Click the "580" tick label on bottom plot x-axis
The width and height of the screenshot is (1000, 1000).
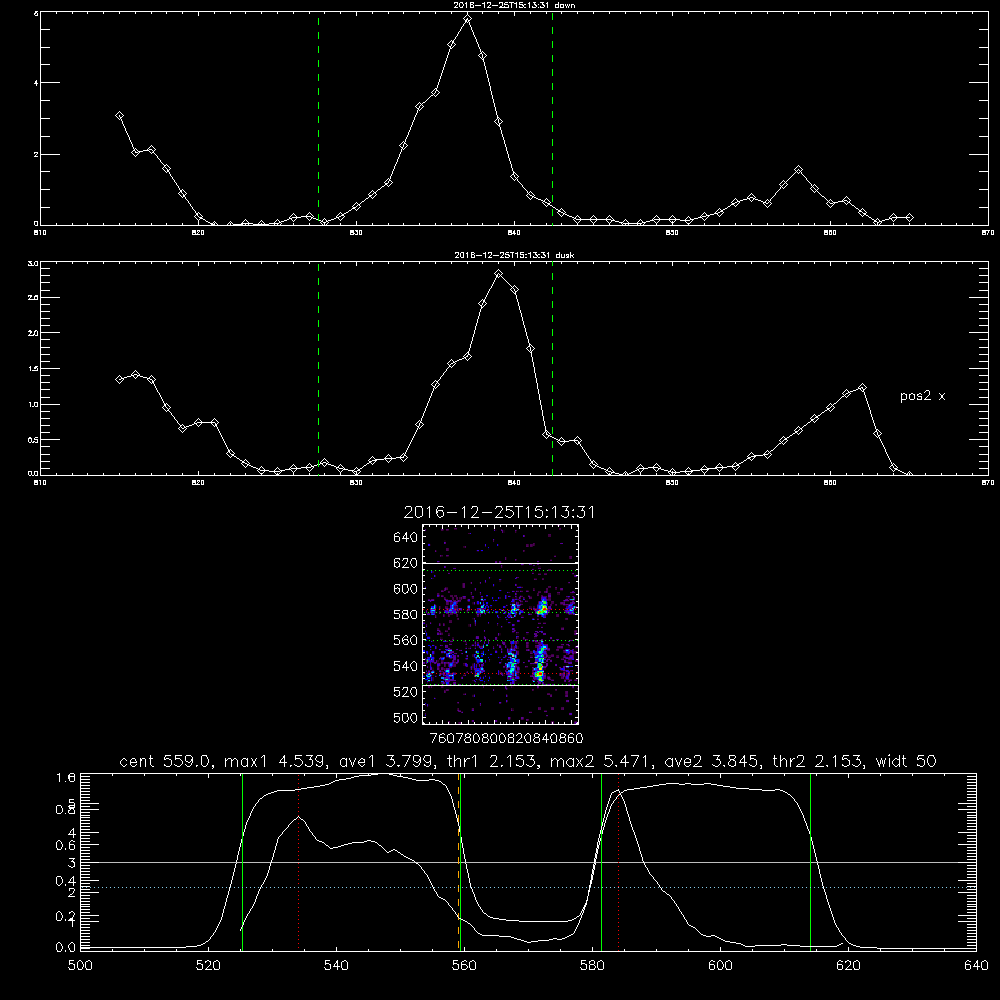pyautogui.click(x=592, y=966)
